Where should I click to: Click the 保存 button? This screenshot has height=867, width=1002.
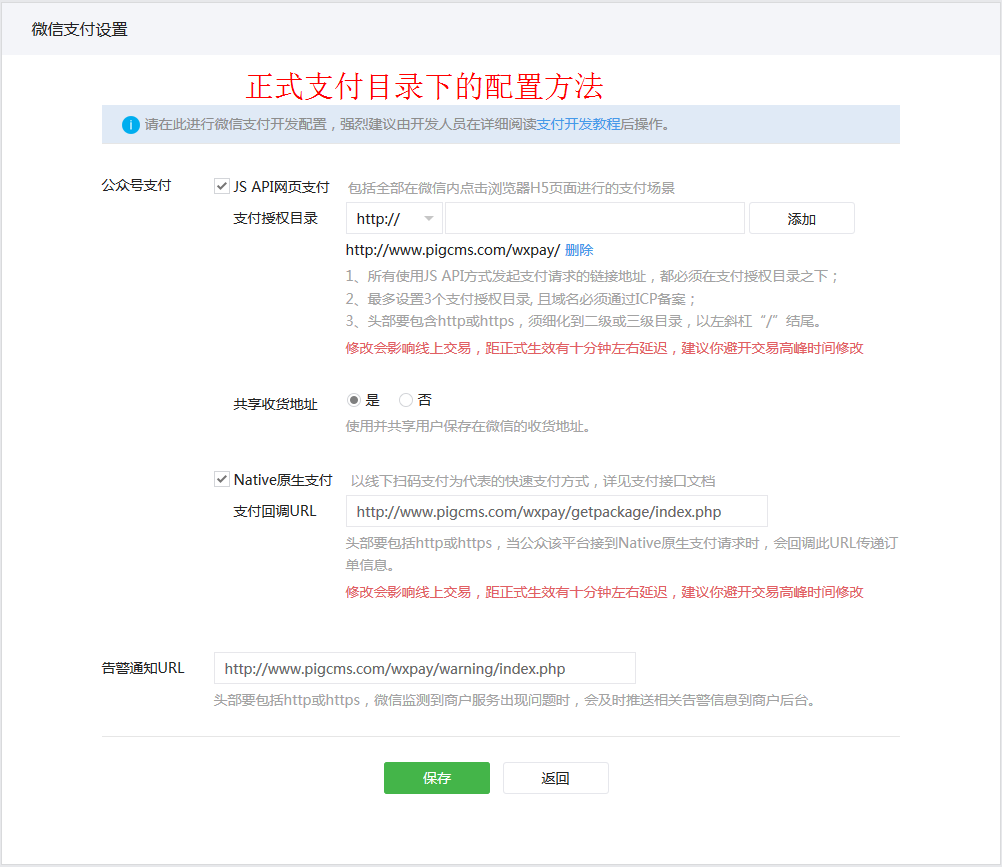coord(436,777)
